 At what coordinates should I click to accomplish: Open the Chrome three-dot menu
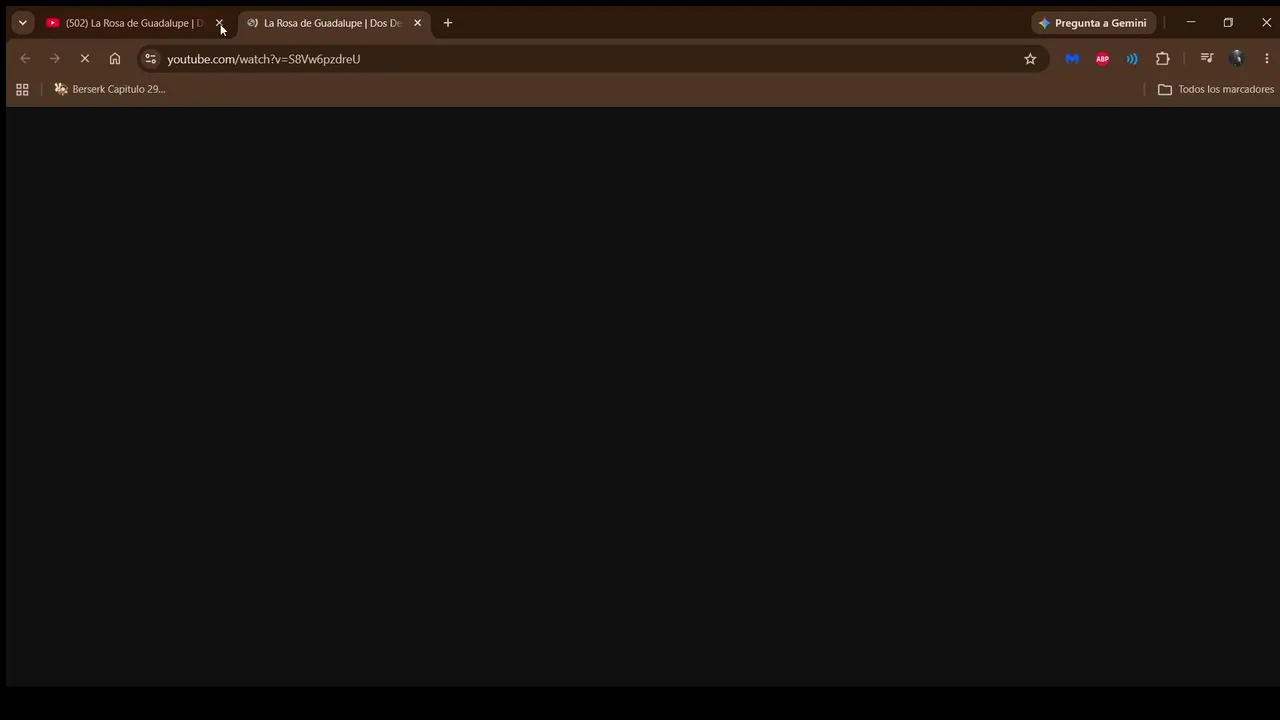coord(1267,59)
